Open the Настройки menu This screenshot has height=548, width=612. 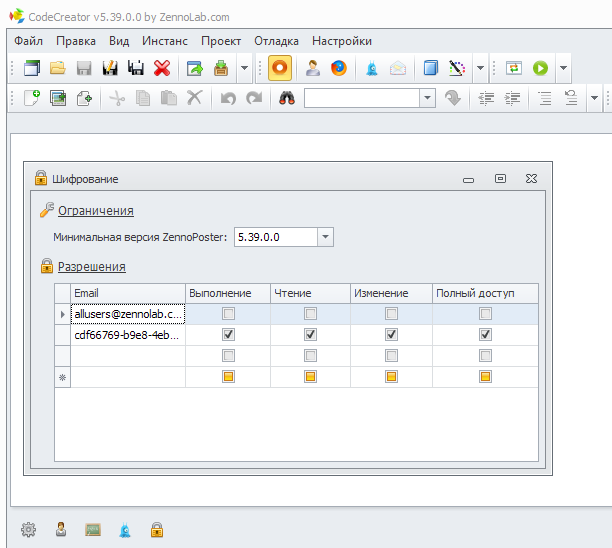(x=342, y=41)
